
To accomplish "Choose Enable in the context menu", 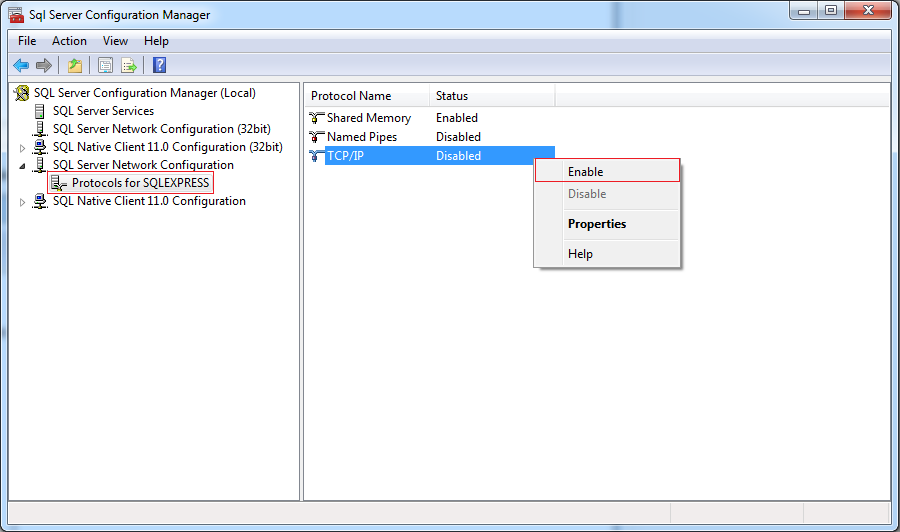I will [x=607, y=171].
